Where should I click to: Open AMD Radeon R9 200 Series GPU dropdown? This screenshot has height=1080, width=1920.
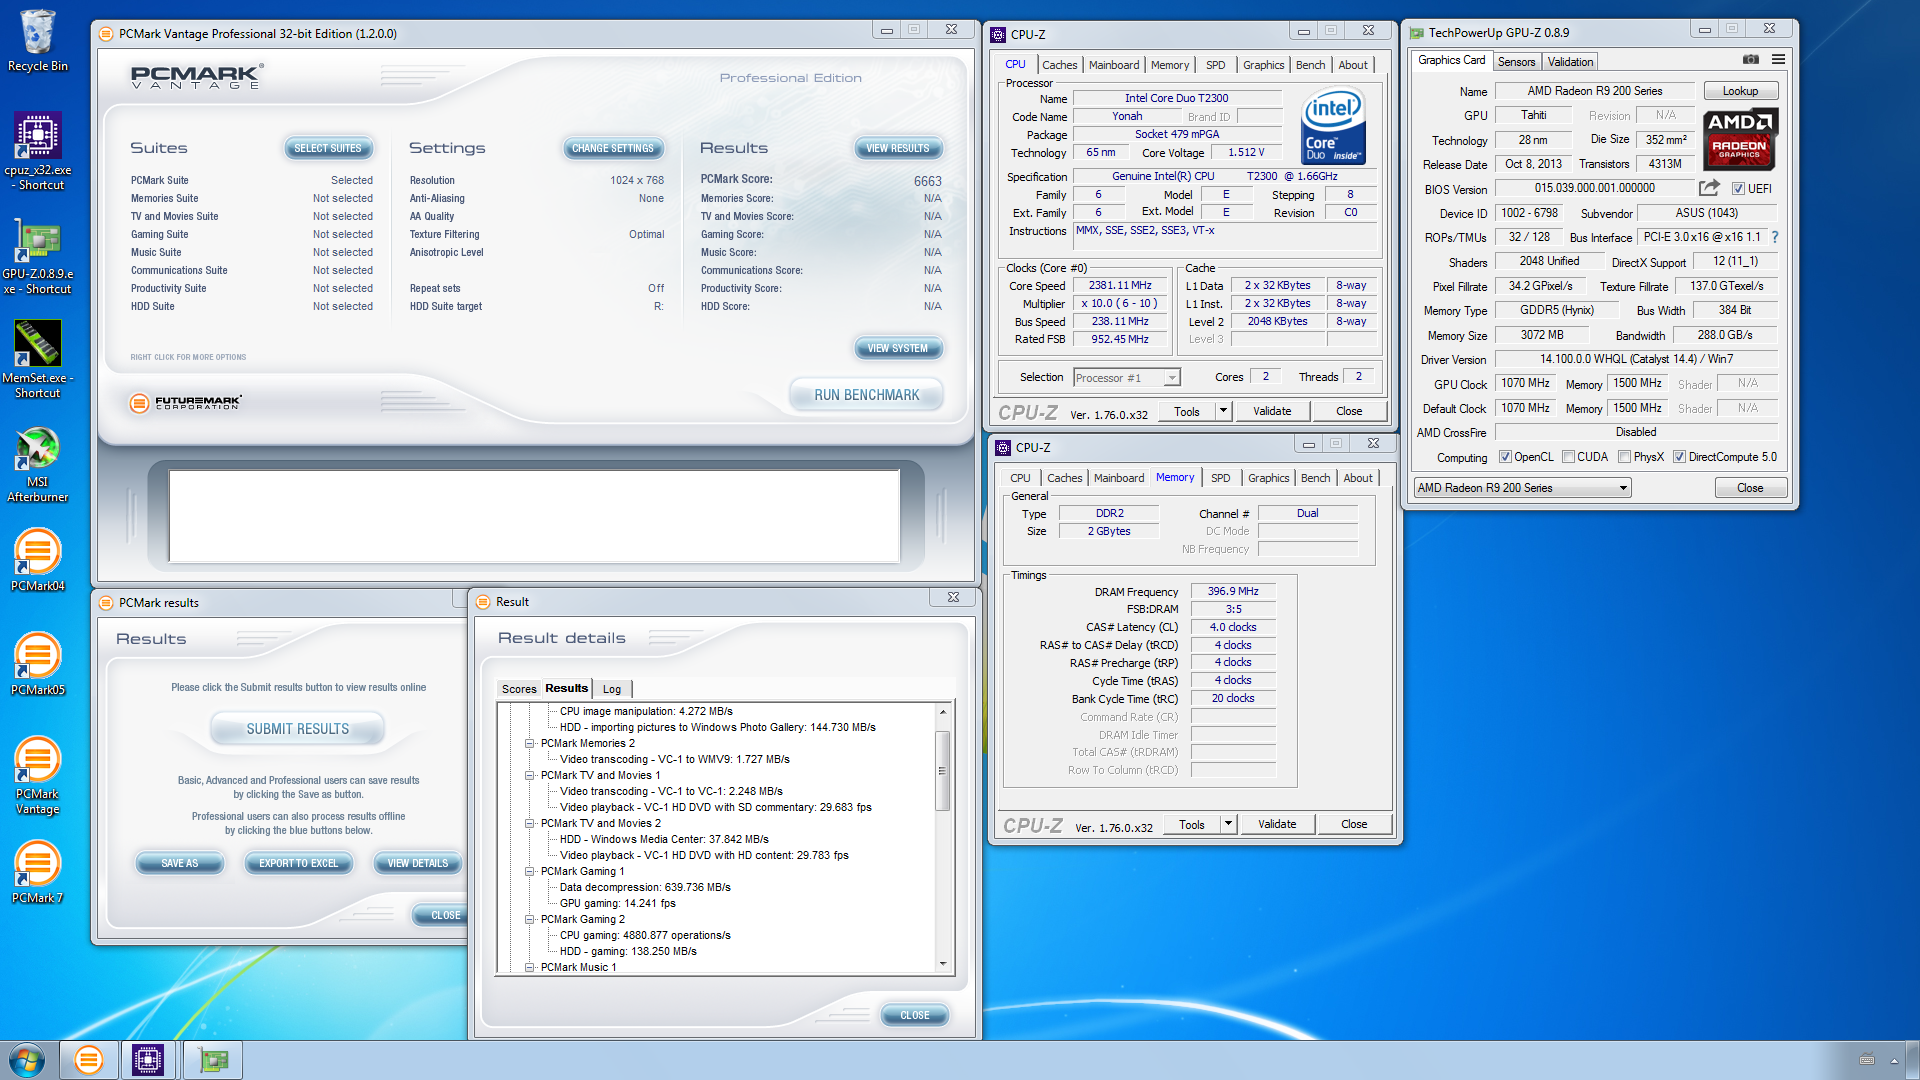1522,488
